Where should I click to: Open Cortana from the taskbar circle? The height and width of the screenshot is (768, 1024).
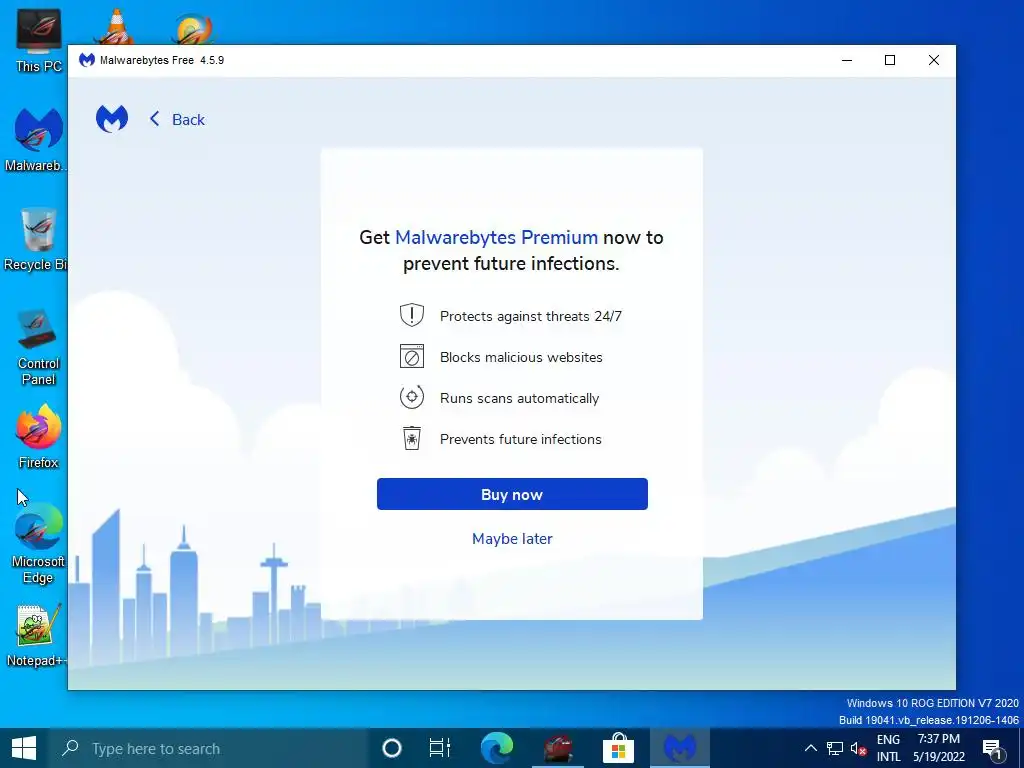click(392, 748)
